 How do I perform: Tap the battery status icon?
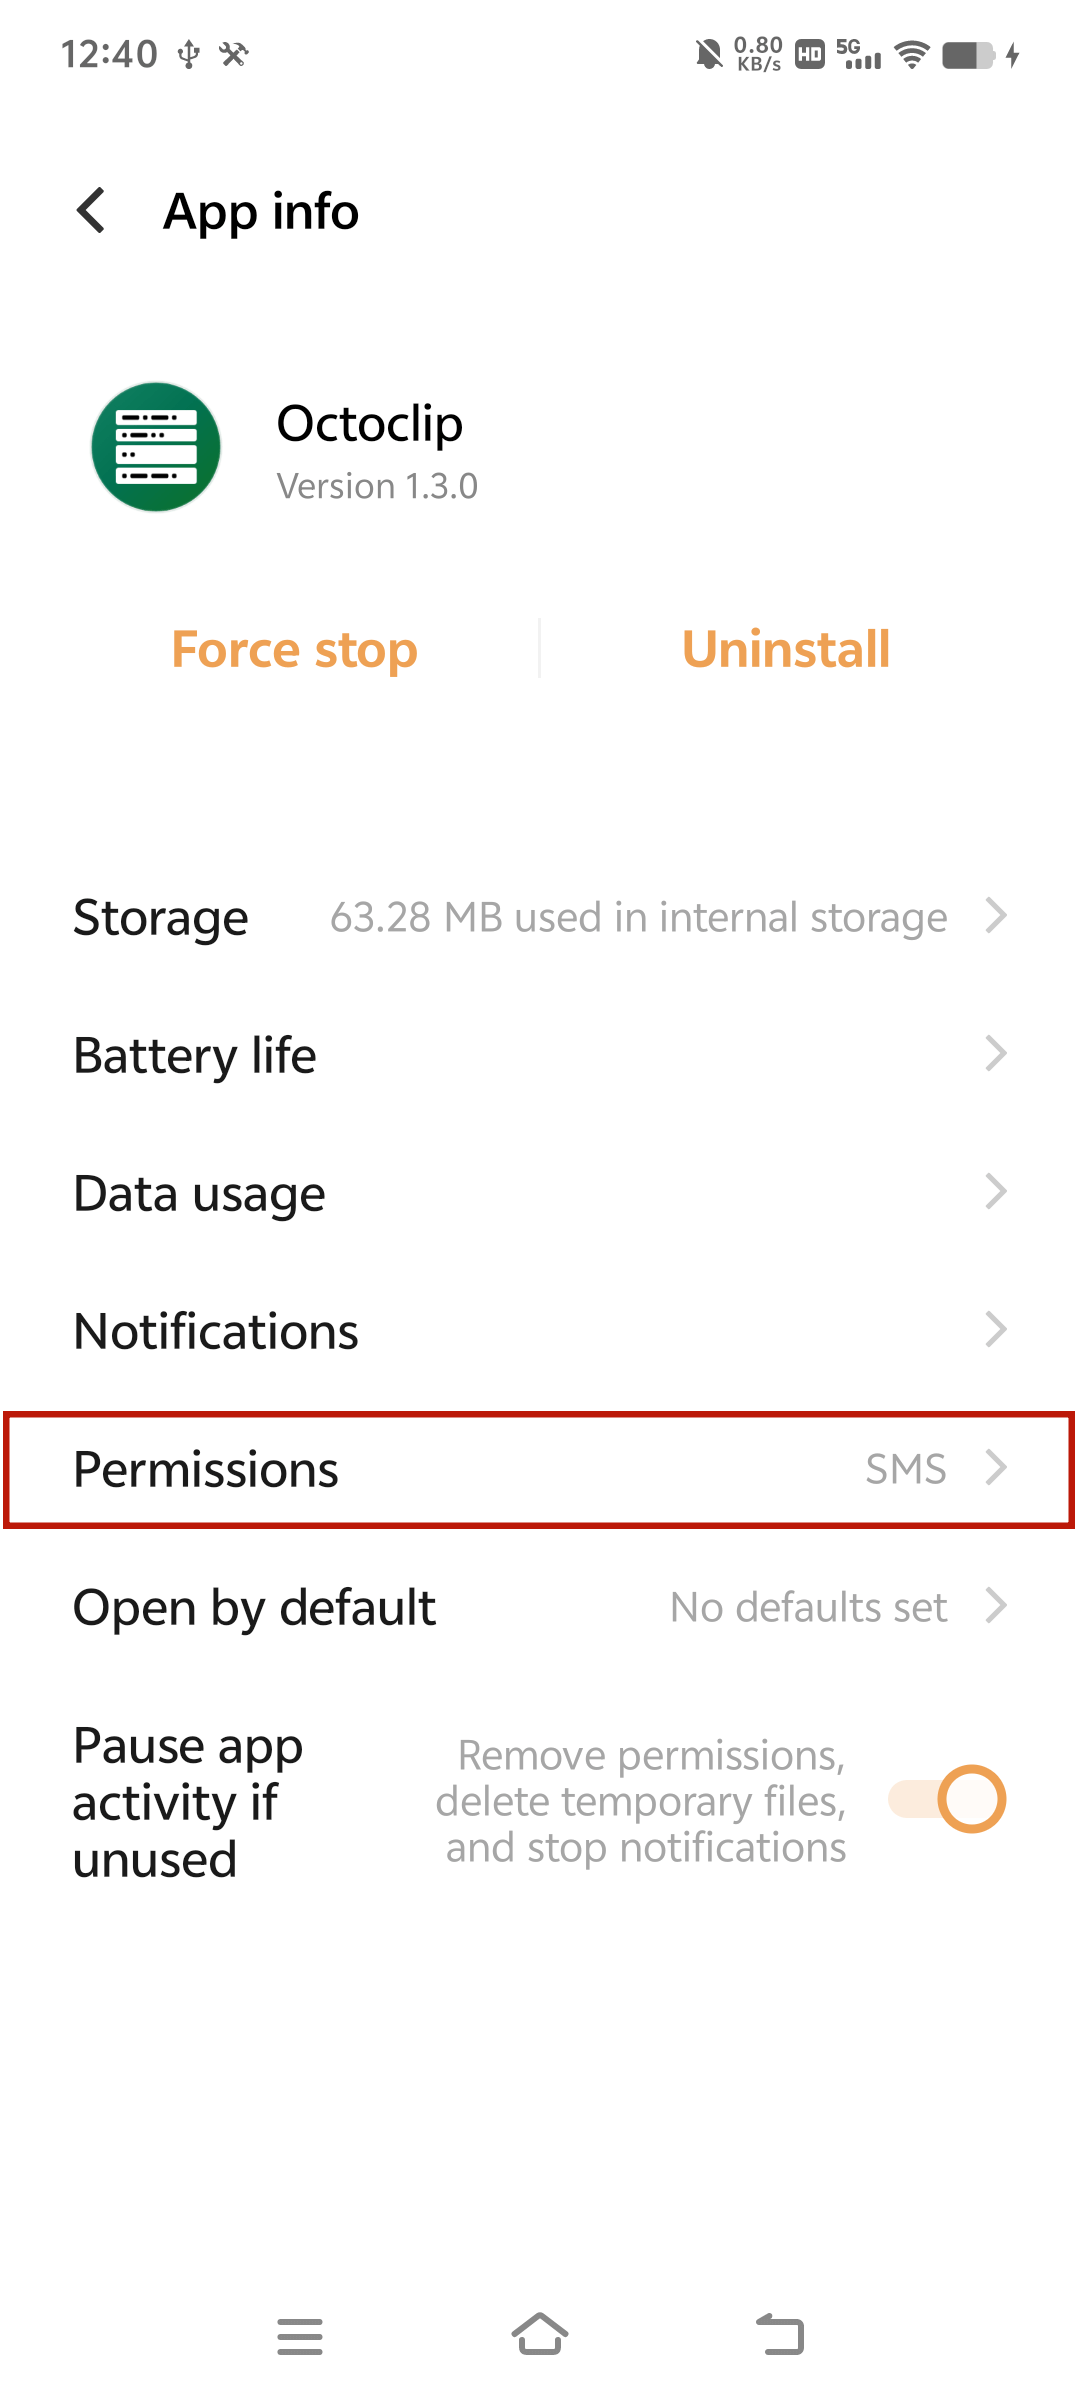pyautogui.click(x=969, y=55)
